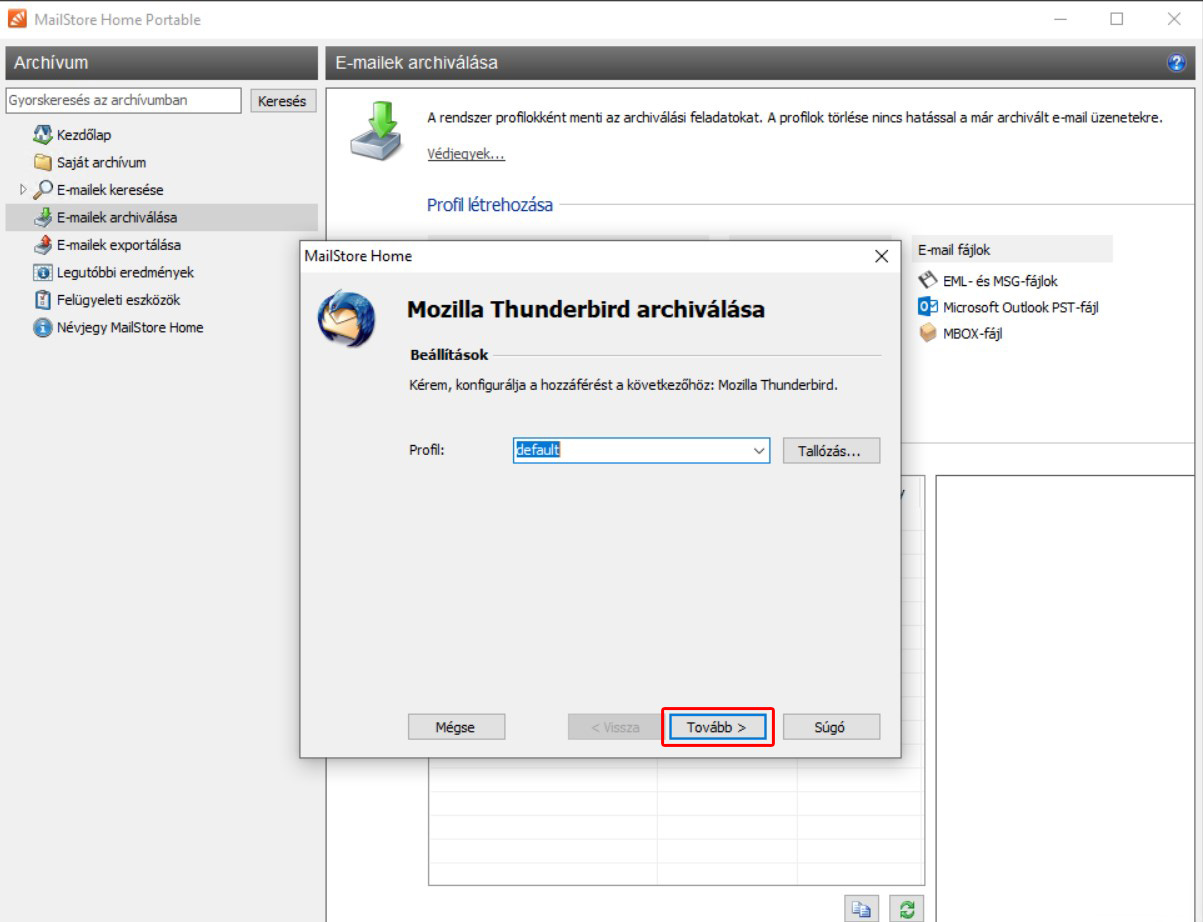Screen dimensions: 1203x922
Task: Select E-mailek exportálása in the sidebar
Action: (119, 245)
